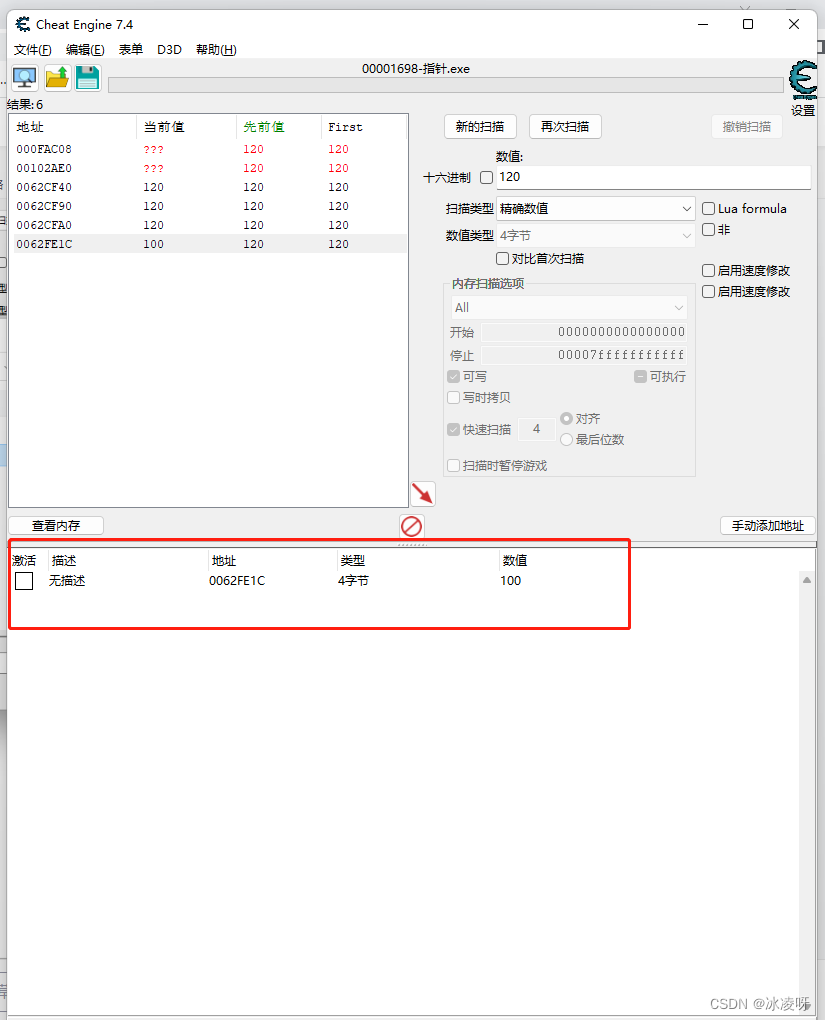The height and width of the screenshot is (1020, 825).
Task: Click the red clear list icon
Action: pos(411,526)
